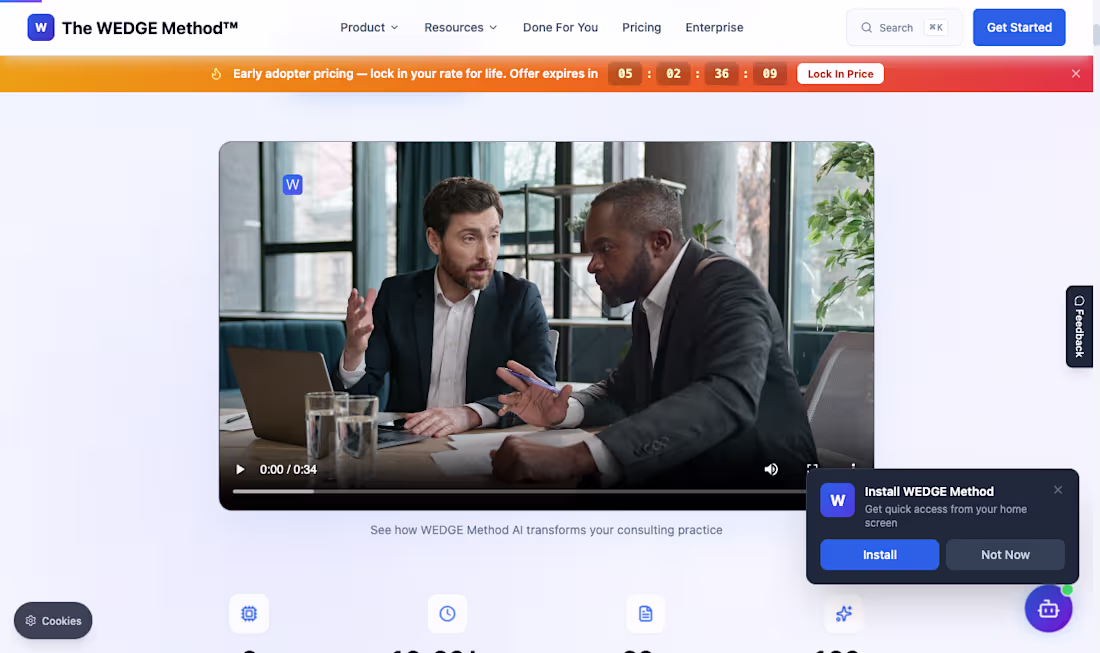Expand the Resources dropdown menu
This screenshot has height=653, width=1100.
point(460,27)
